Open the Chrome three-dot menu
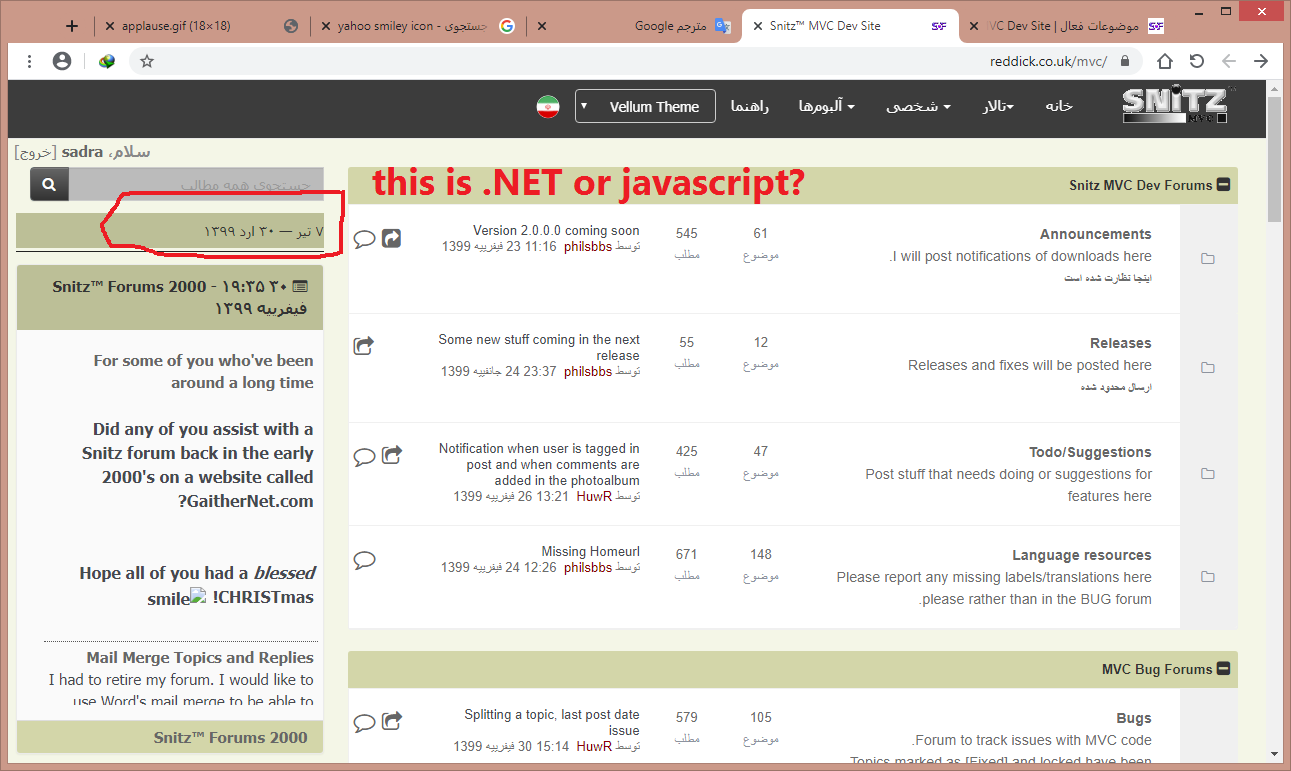Image resolution: width=1291 pixels, height=771 pixels. point(30,61)
